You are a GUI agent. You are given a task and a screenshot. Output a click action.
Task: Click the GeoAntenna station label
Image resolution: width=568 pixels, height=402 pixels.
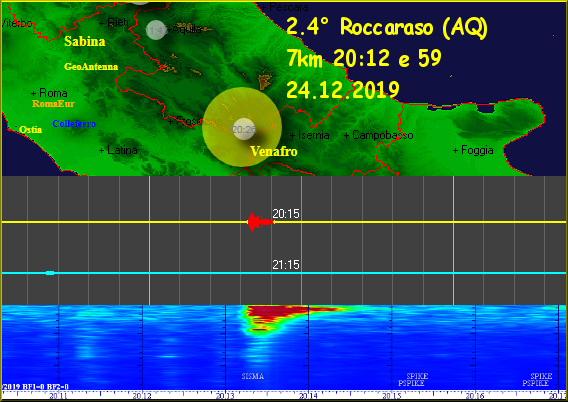pyautogui.click(x=91, y=67)
